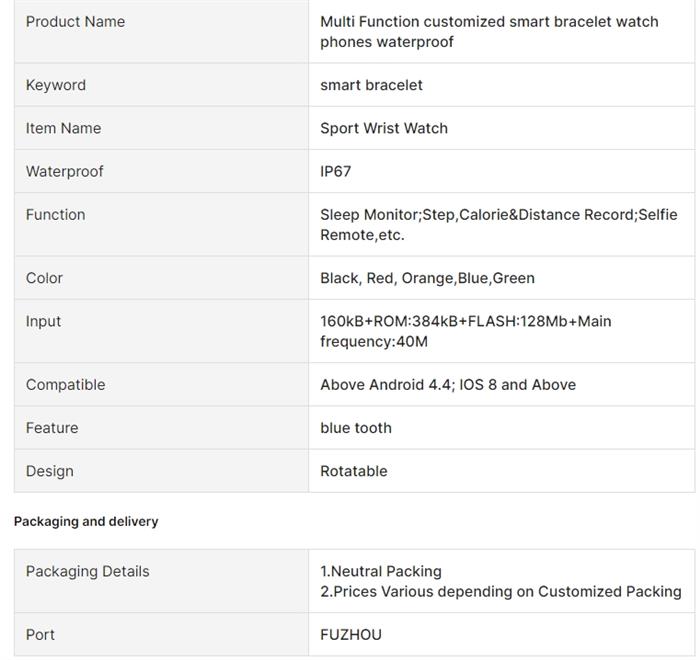700x660 pixels.
Task: Click the 'Black, Red, Orange,Blue,Green' color value
Action: click(x=427, y=278)
